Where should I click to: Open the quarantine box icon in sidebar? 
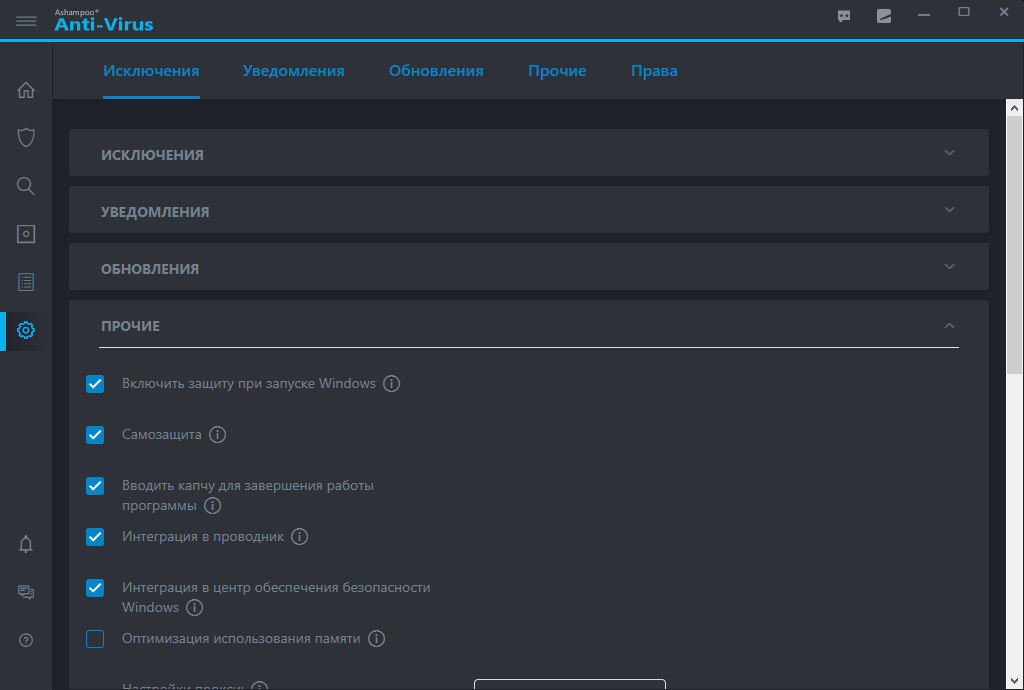click(x=26, y=234)
